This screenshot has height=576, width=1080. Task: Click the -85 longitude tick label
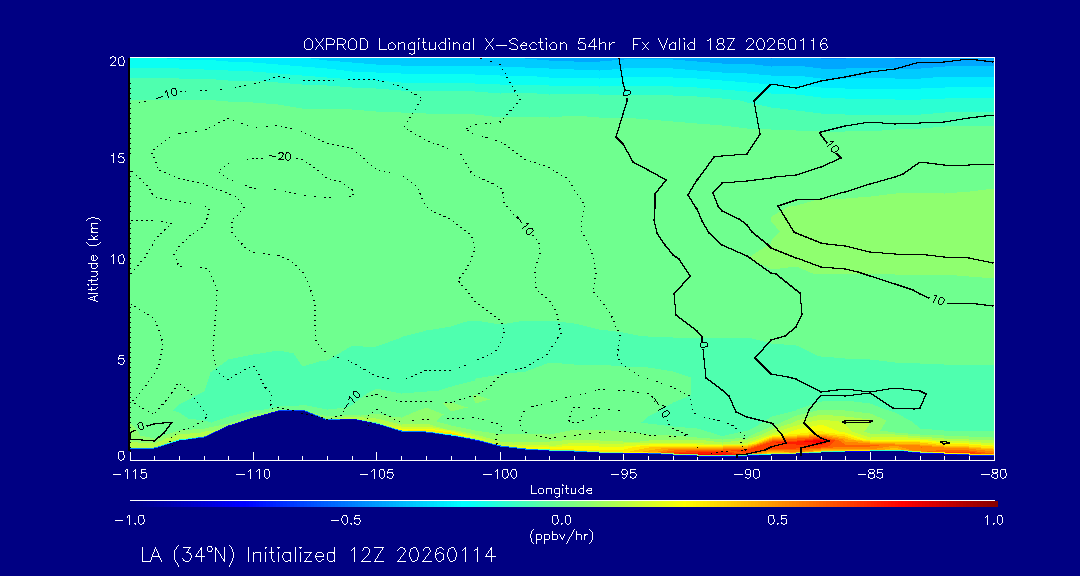pyautogui.click(x=871, y=475)
